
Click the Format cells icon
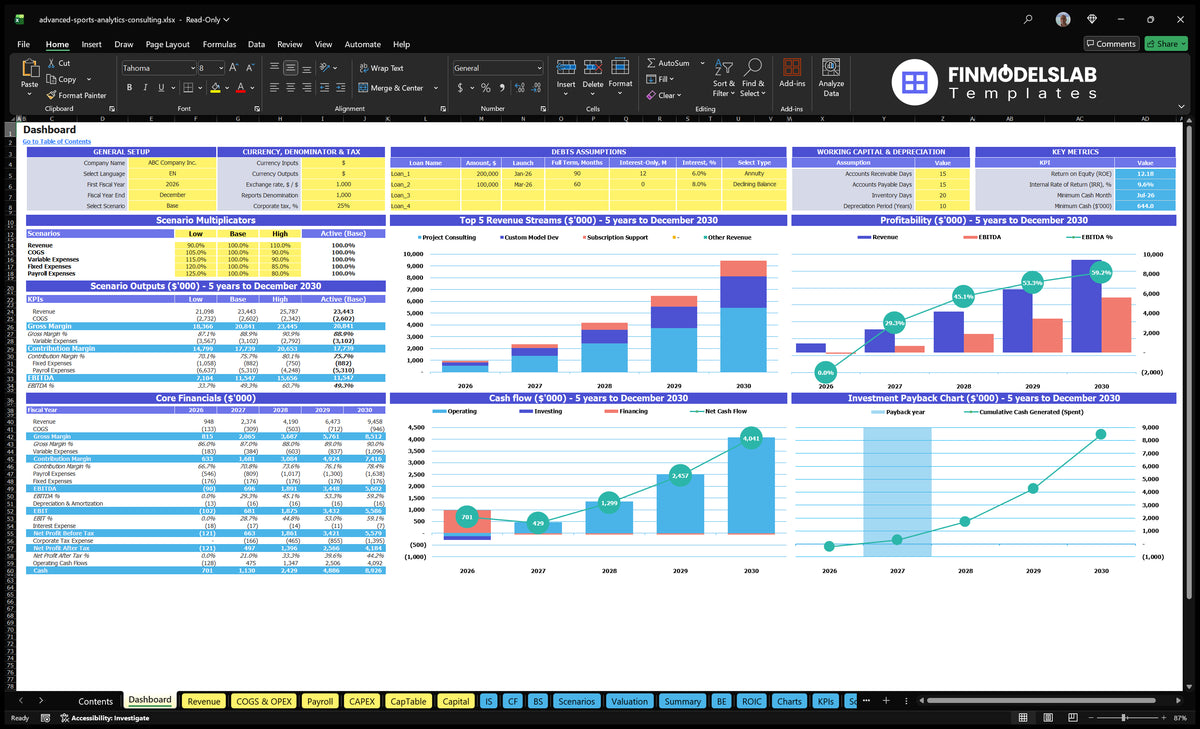click(x=620, y=68)
